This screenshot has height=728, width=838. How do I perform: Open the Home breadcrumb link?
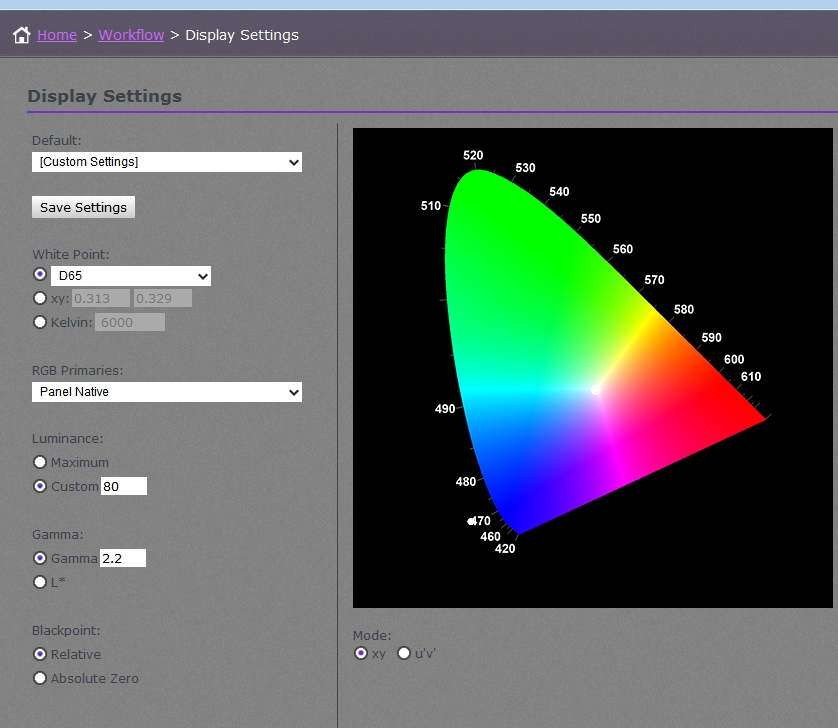pyautogui.click(x=57, y=35)
